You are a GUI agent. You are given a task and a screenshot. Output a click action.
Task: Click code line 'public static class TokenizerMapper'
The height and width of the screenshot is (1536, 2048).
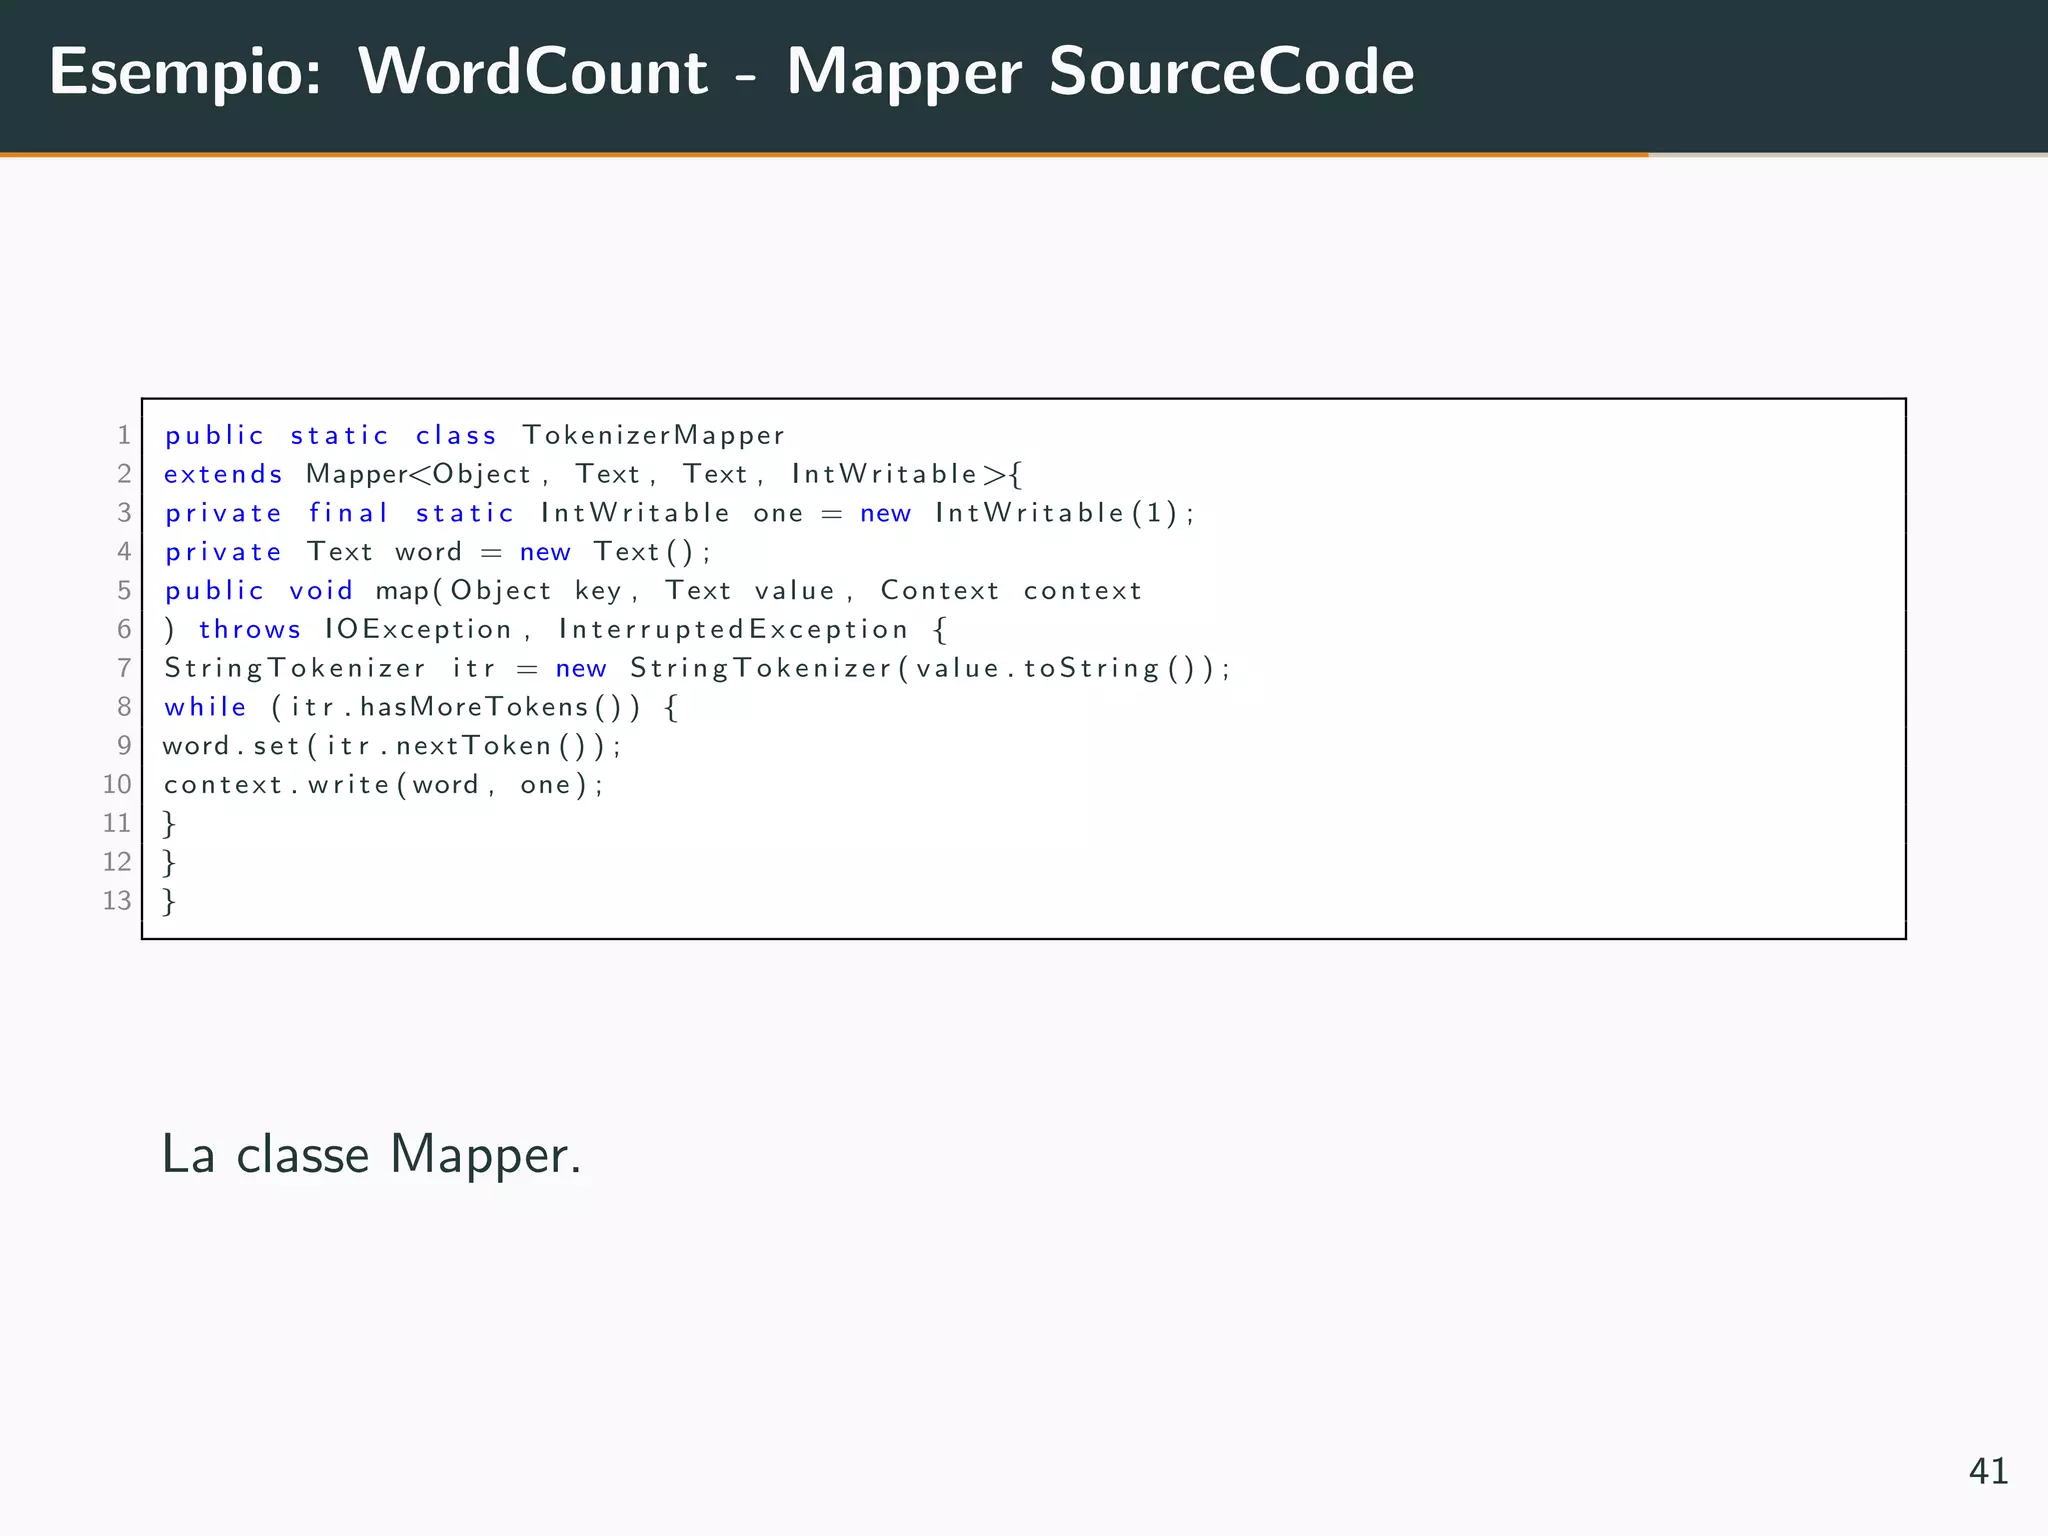(475, 436)
